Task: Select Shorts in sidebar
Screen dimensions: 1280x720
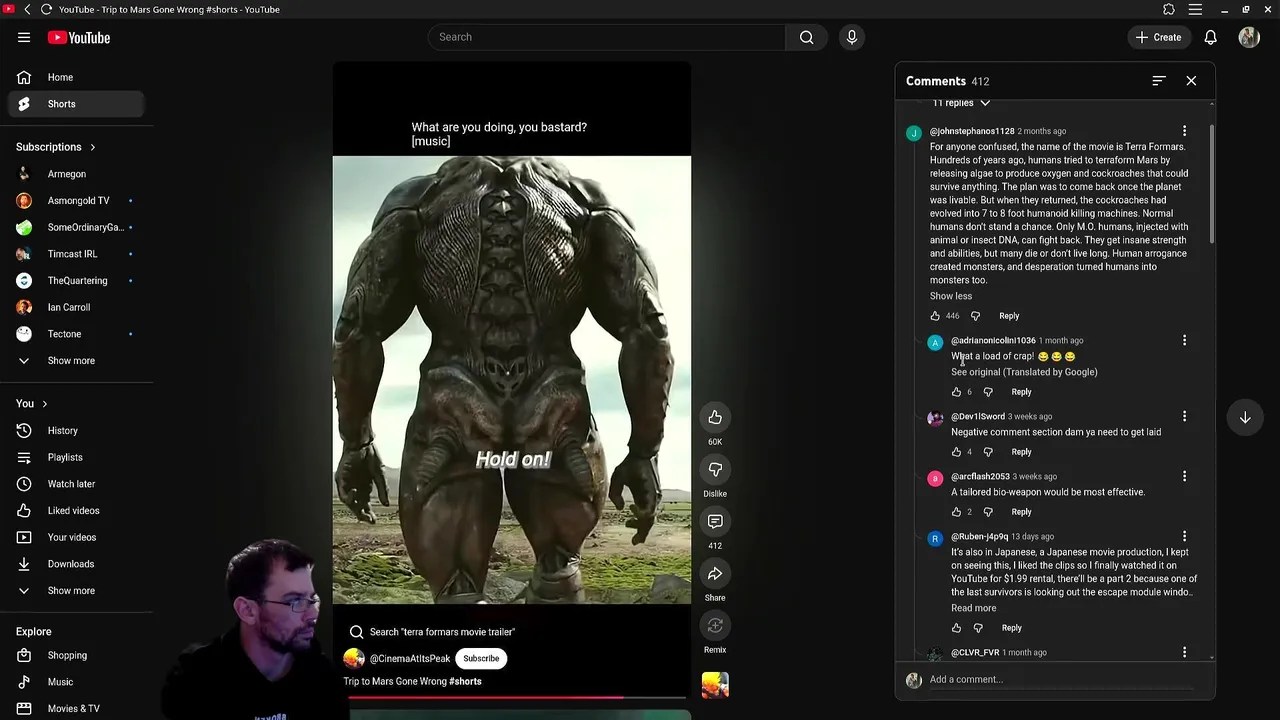Action: click(x=77, y=104)
